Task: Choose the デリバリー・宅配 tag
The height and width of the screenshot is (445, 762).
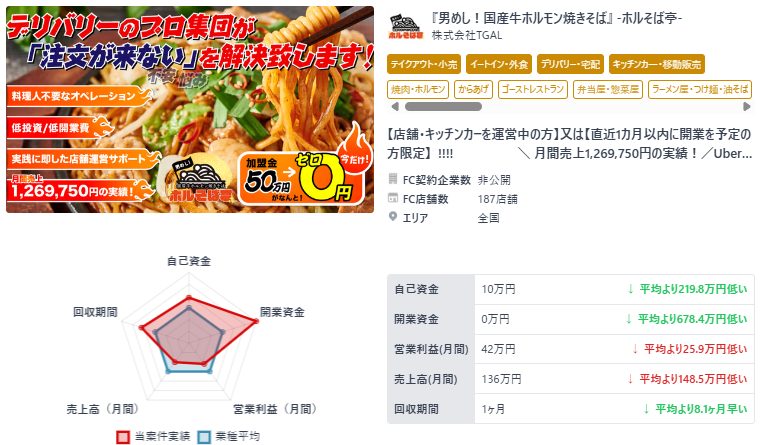Action: [570, 64]
